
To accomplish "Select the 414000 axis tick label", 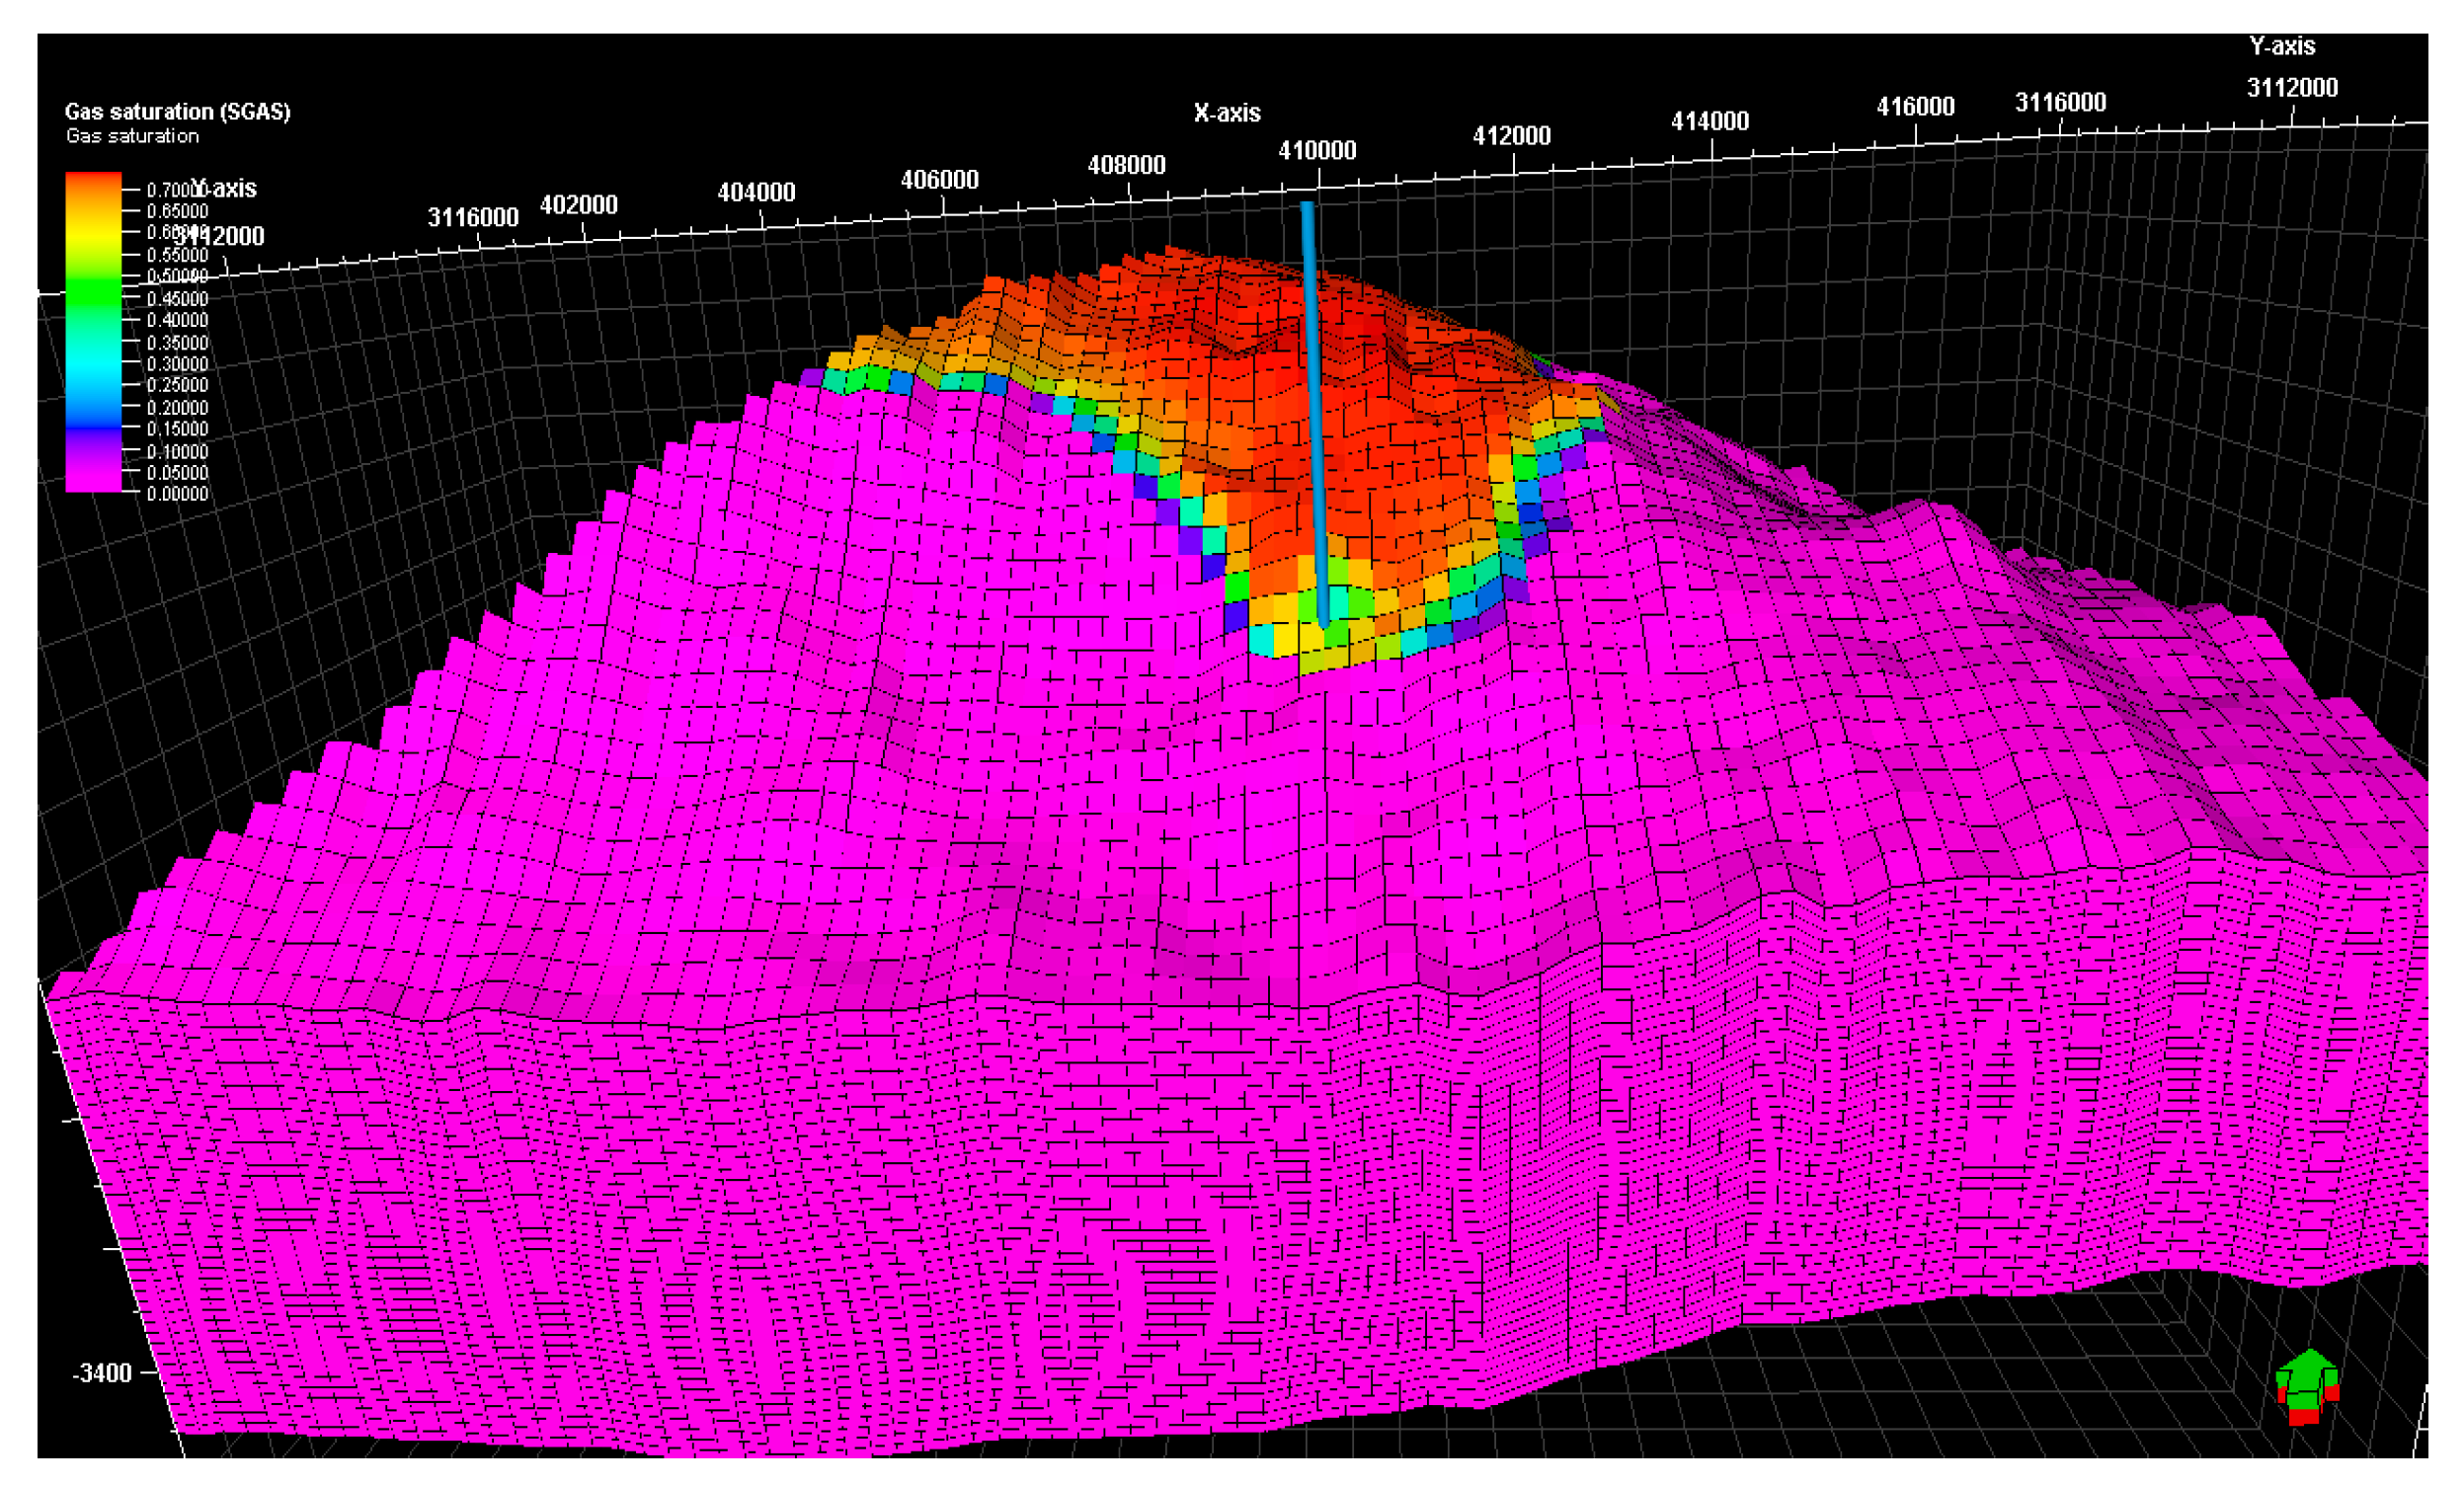I will pos(1710,121).
